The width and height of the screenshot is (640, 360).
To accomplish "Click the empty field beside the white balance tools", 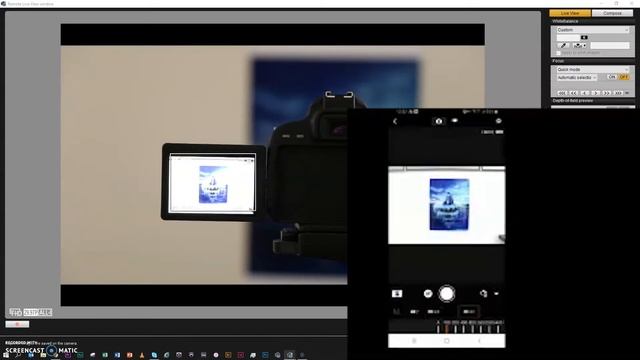I will tap(610, 45).
